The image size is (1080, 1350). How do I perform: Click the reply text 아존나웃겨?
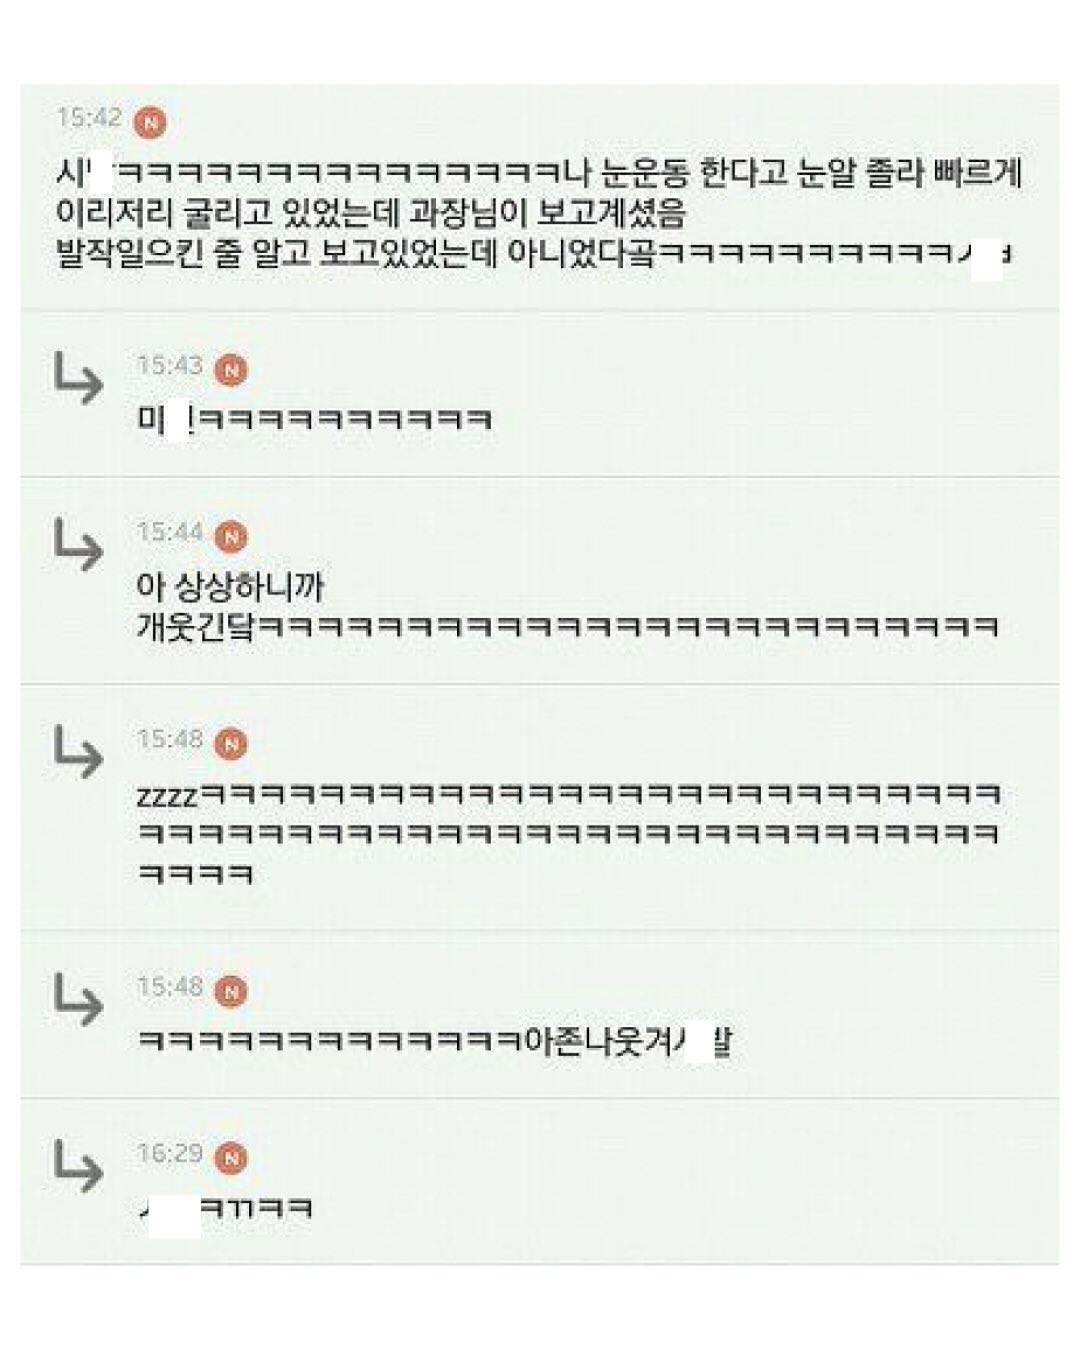pyautogui.click(x=434, y=1042)
